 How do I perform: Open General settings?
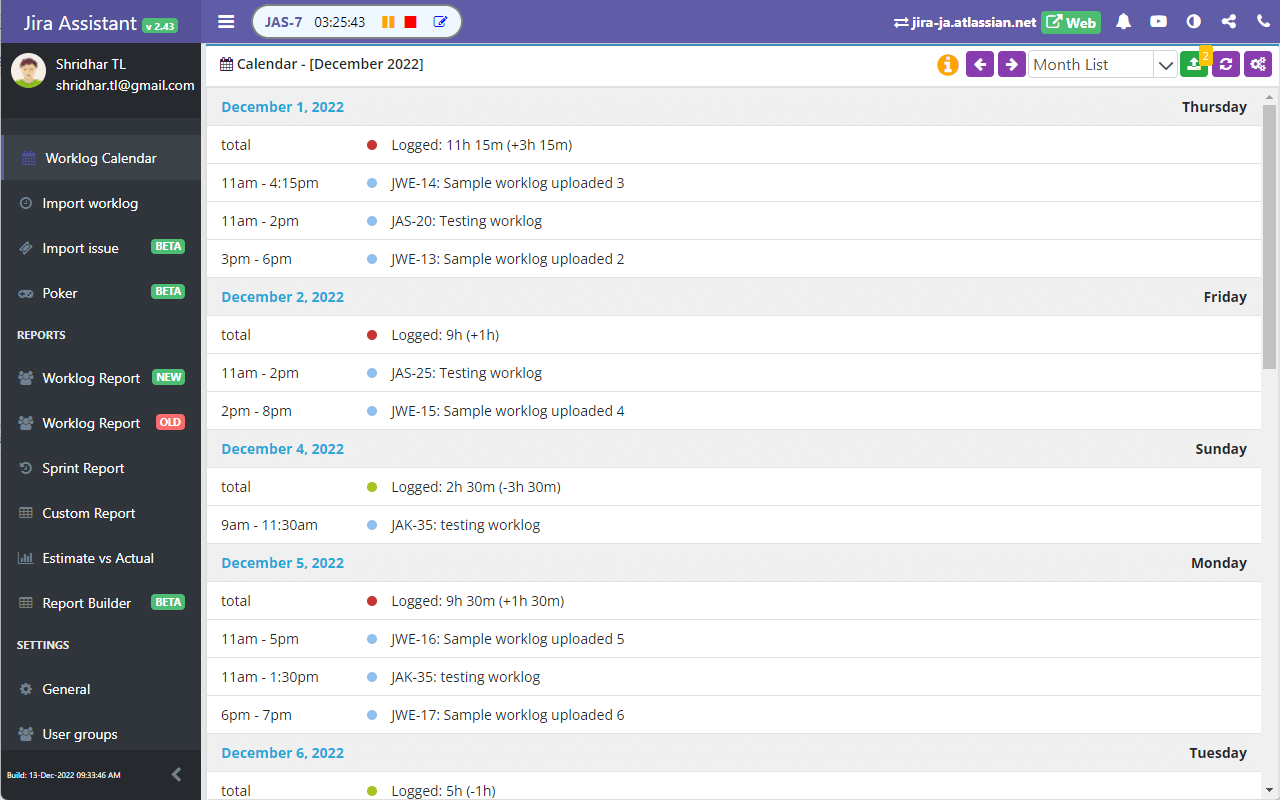point(101,689)
